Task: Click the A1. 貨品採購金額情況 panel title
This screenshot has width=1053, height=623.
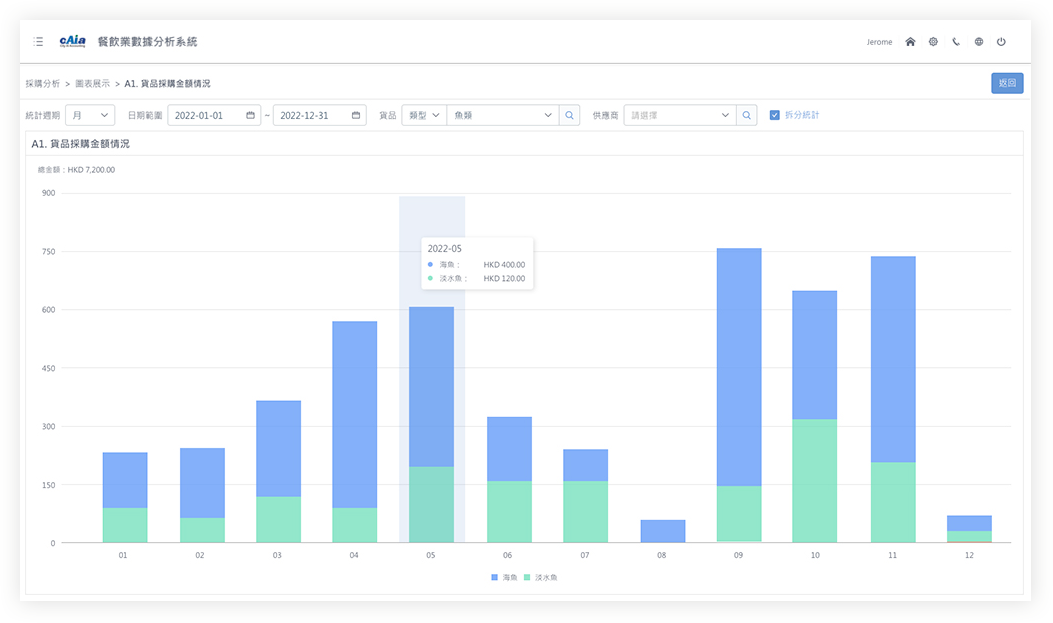Action: tap(81, 144)
